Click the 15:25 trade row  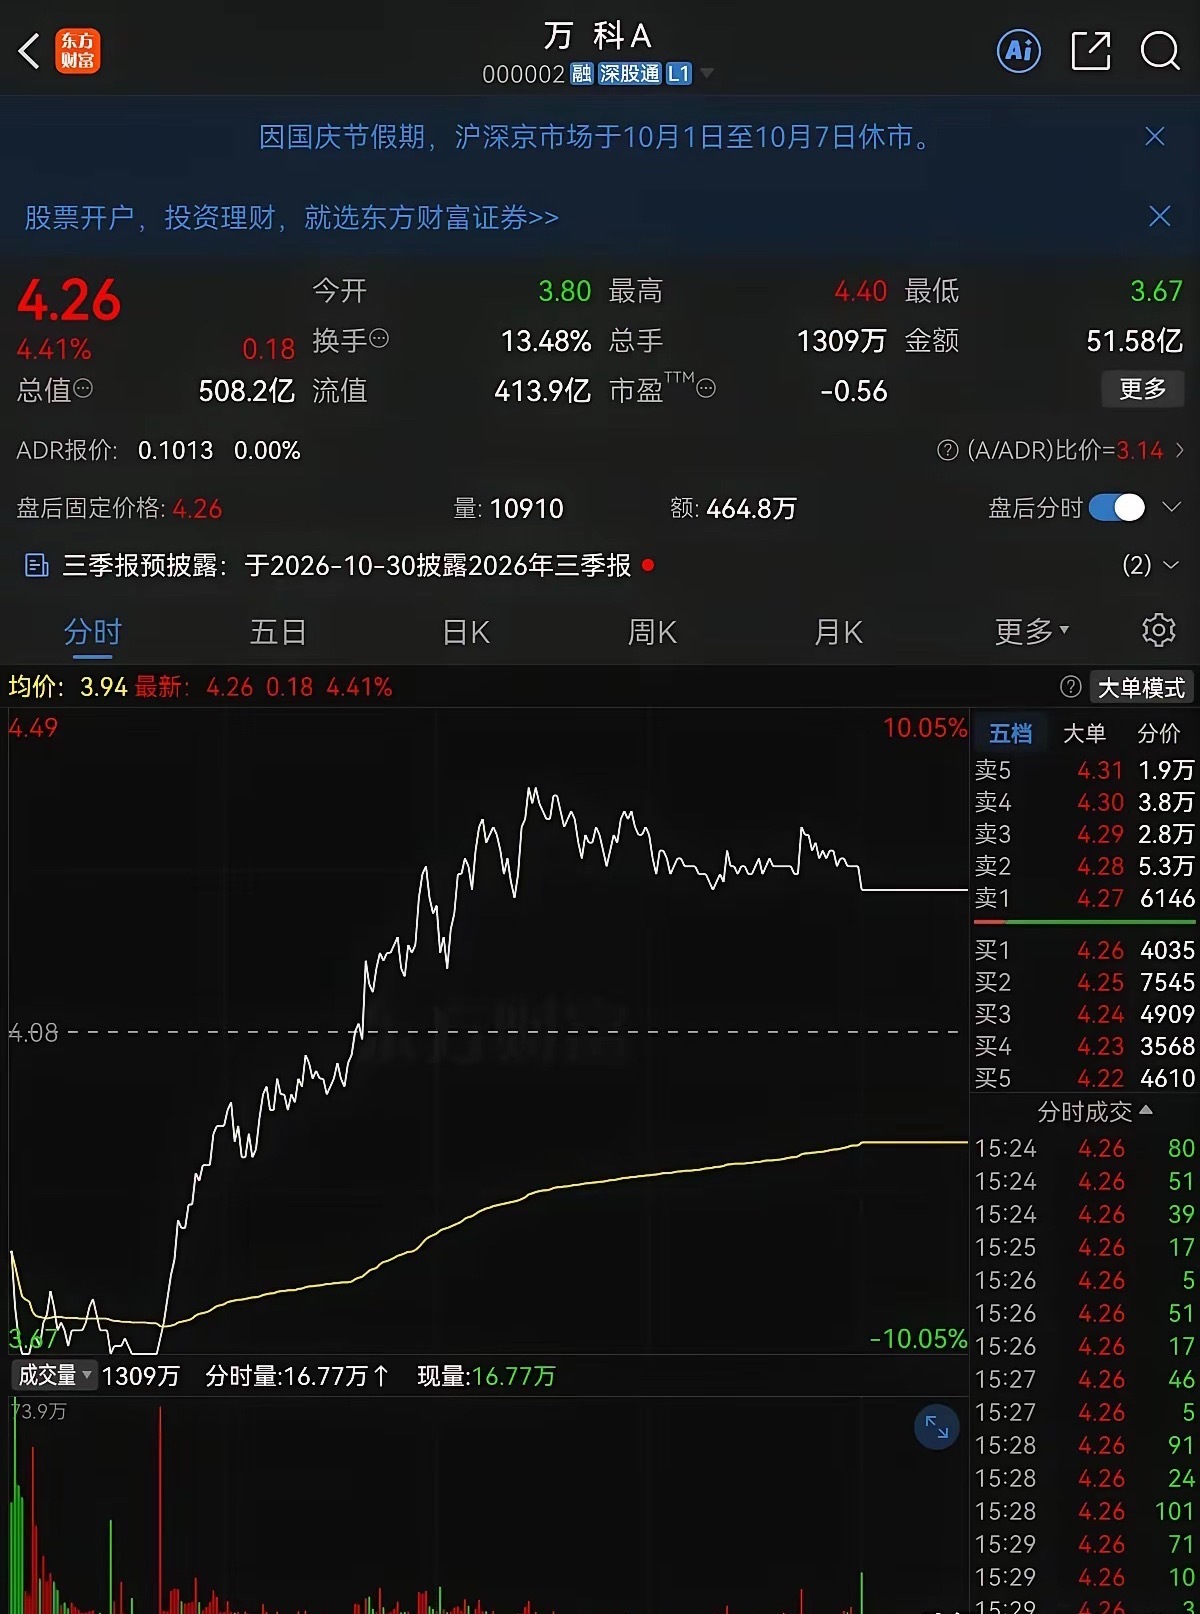(1084, 1247)
